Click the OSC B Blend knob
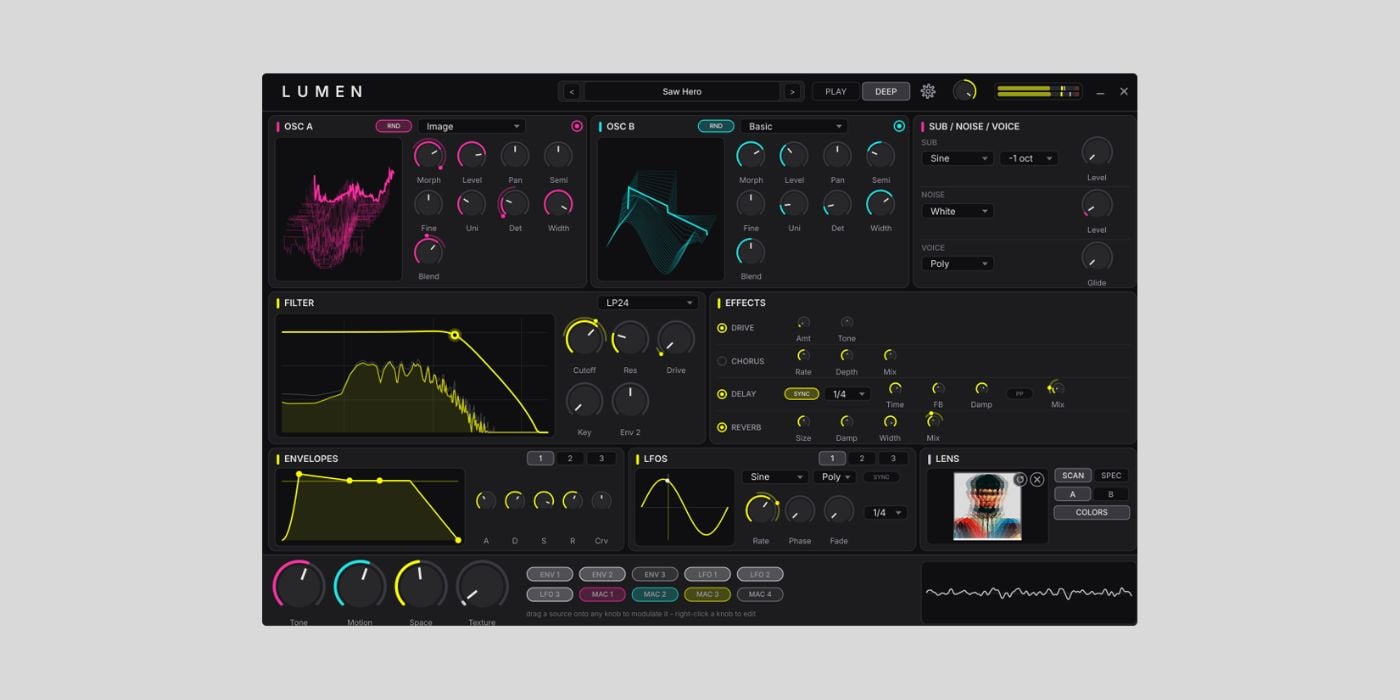Screen dimensions: 1400x700 point(751,250)
